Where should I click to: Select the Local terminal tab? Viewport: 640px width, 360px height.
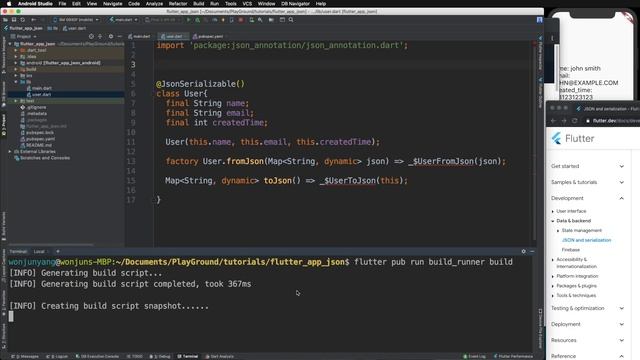(x=39, y=251)
